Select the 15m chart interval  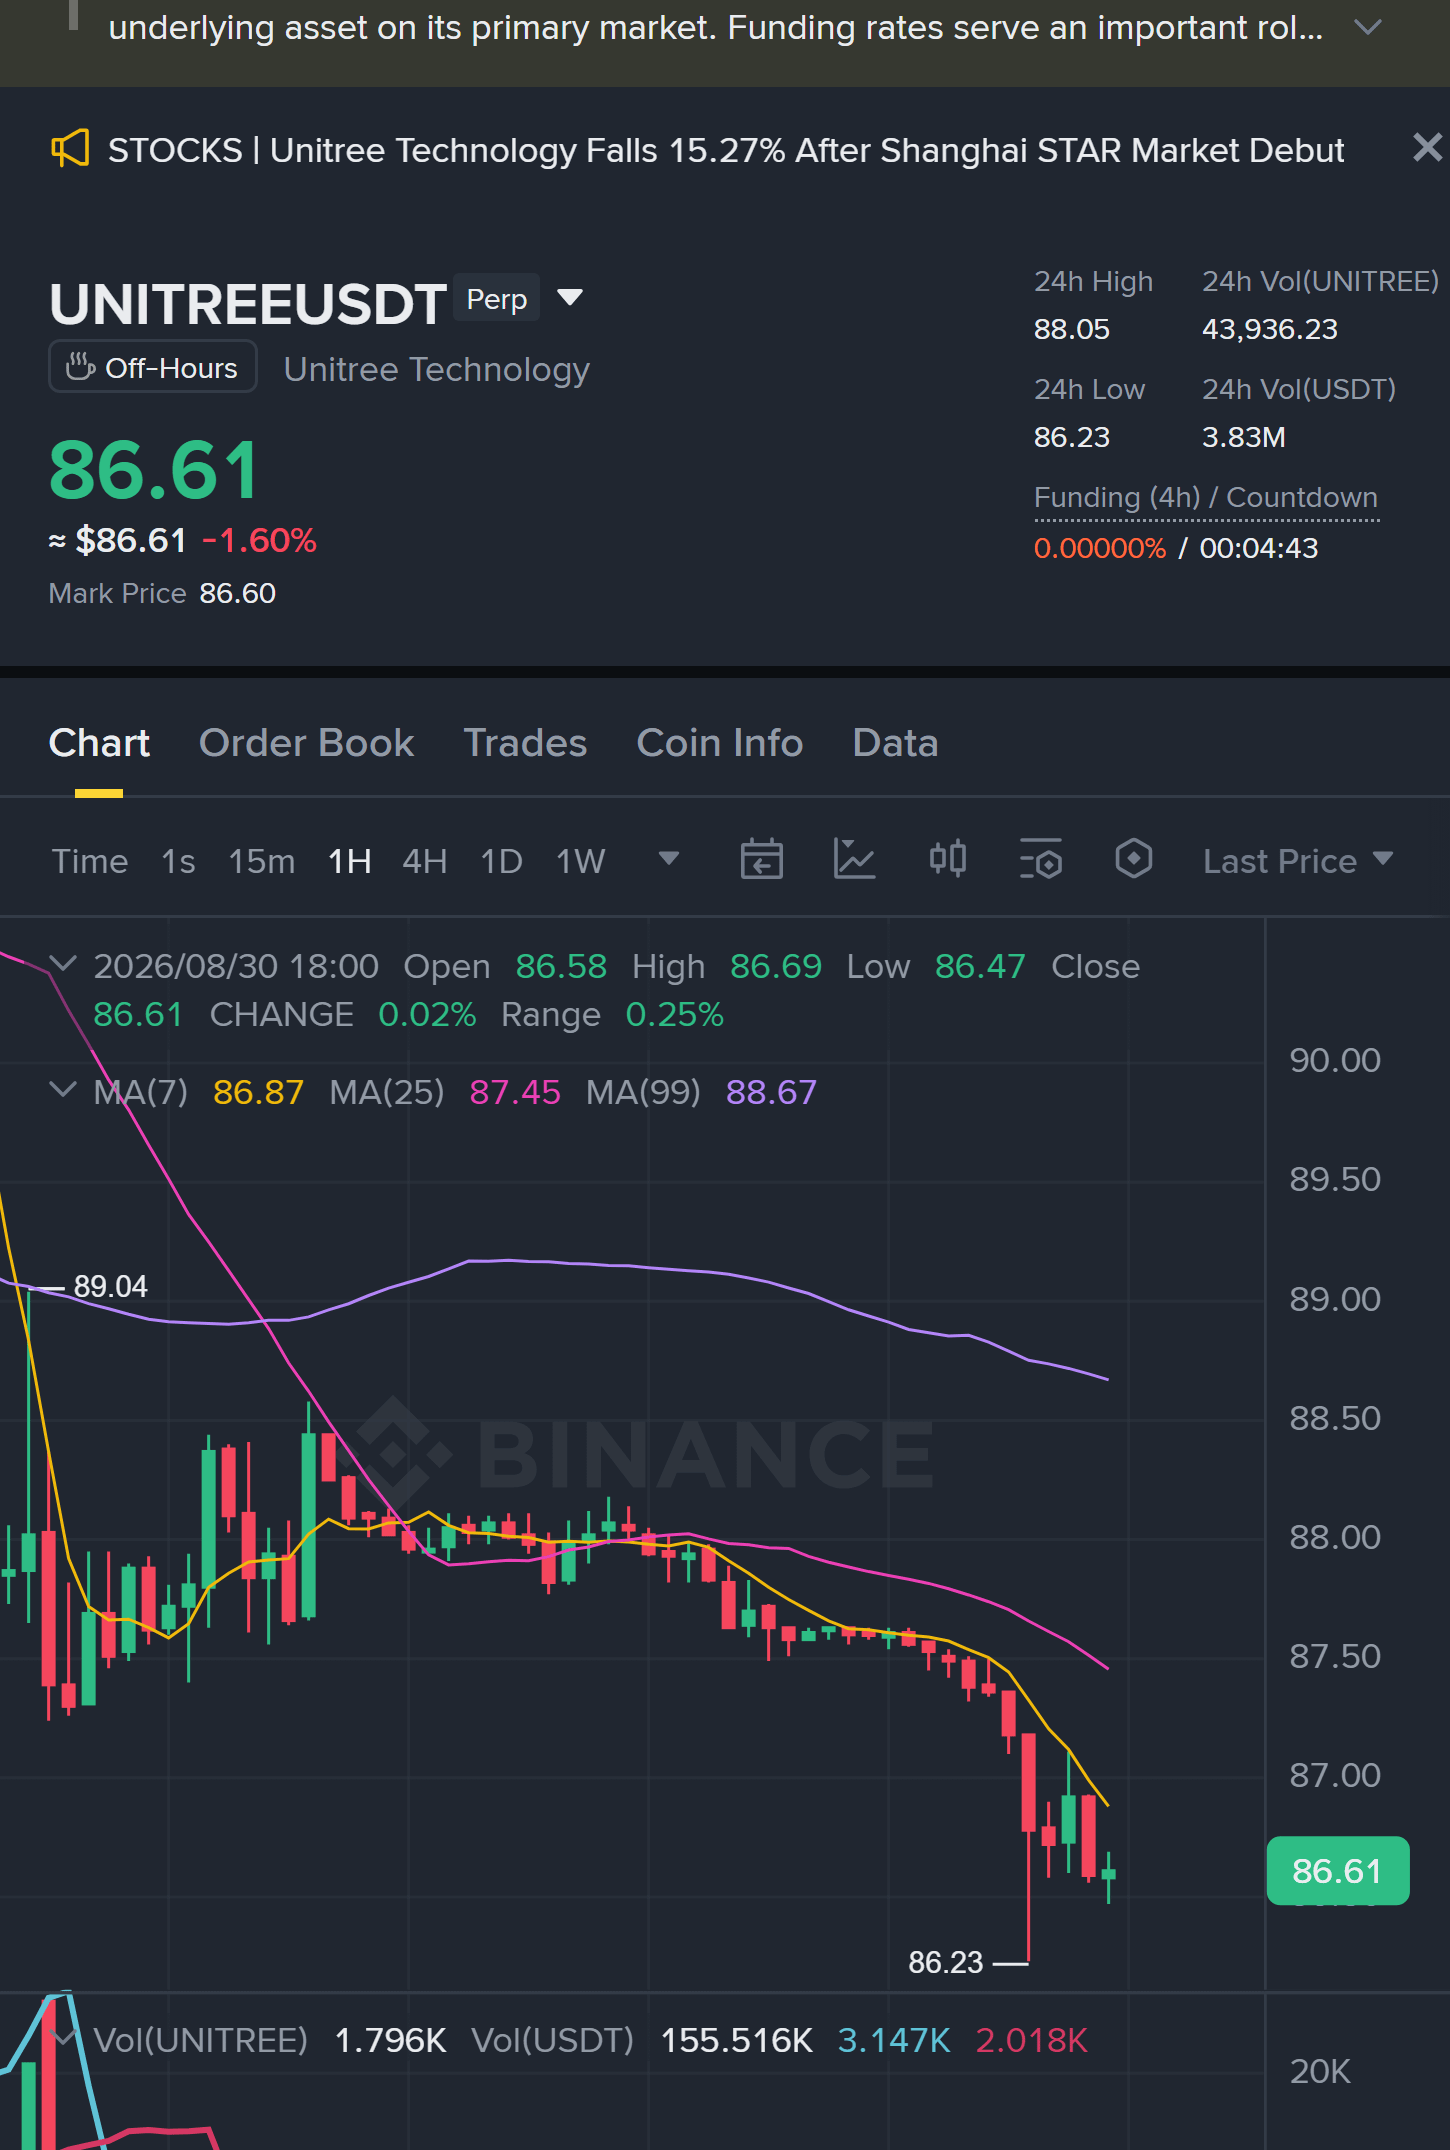point(262,861)
